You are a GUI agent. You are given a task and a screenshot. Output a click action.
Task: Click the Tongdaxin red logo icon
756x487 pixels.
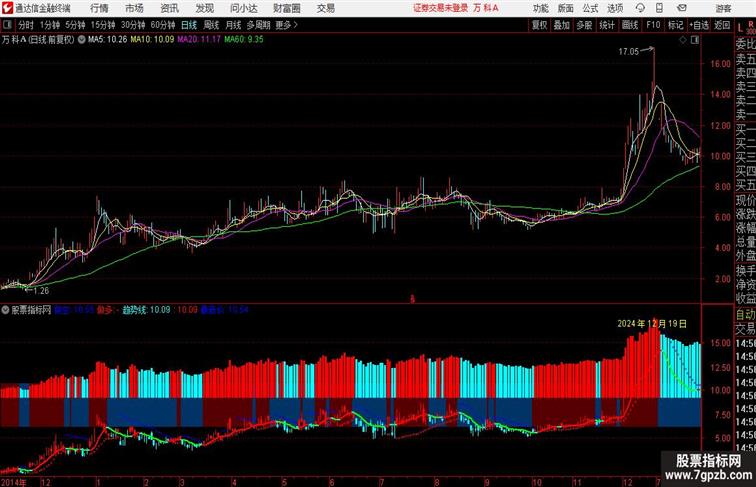(x=7, y=8)
